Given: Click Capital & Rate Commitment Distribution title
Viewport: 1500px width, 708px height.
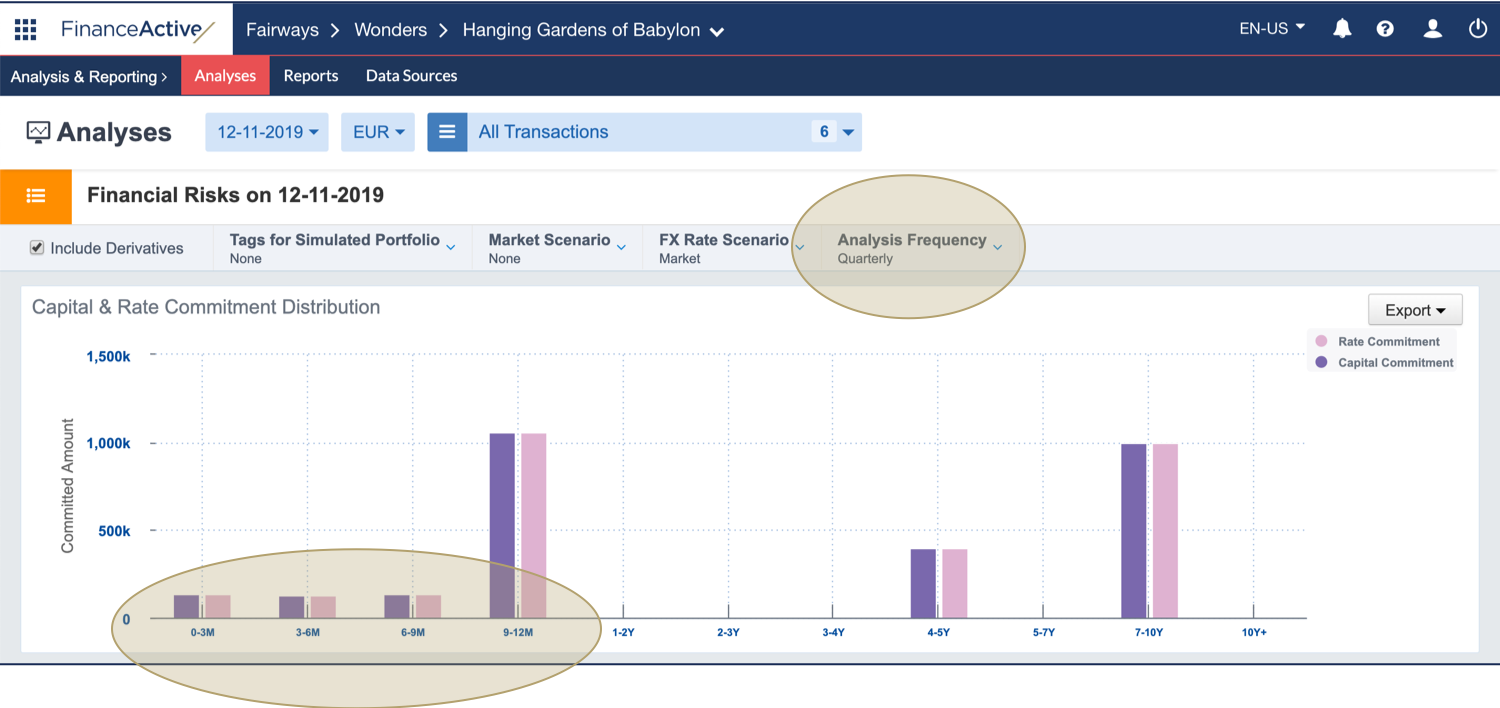Looking at the screenshot, I should click(206, 308).
